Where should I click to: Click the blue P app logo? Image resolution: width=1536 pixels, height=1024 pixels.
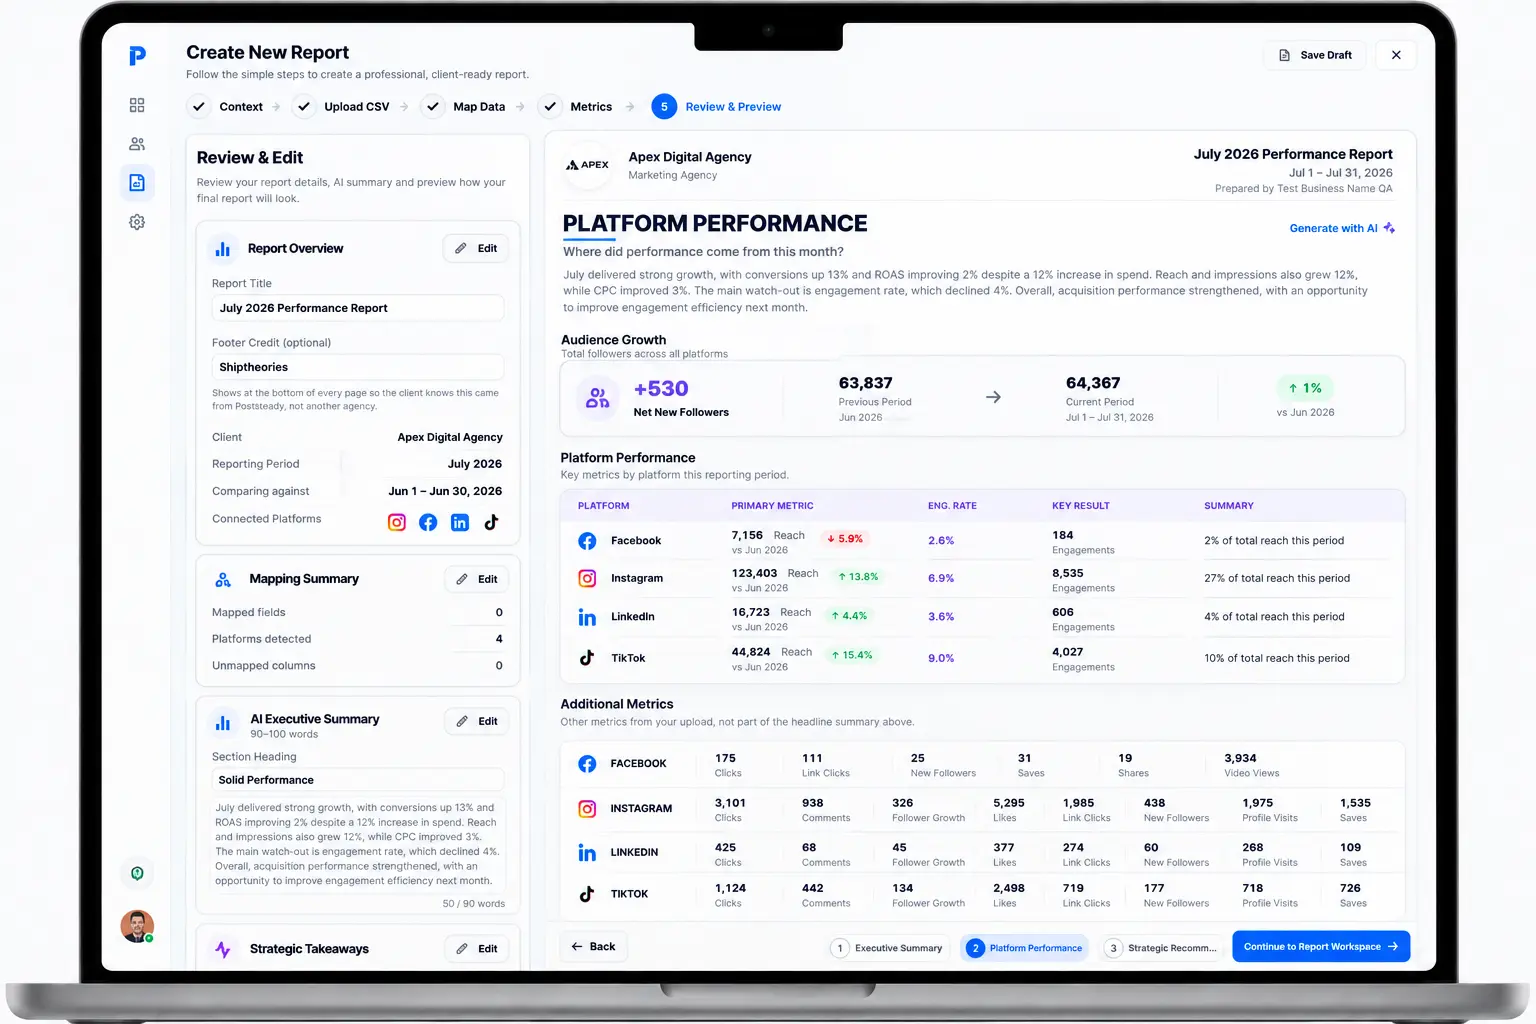(x=137, y=56)
